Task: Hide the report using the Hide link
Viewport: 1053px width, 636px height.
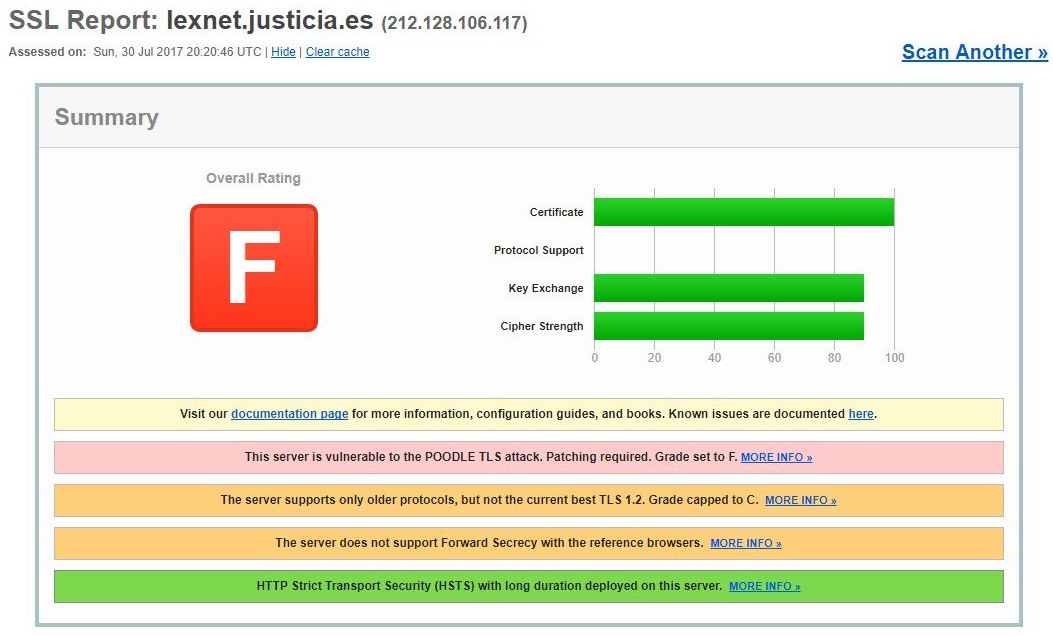Action: tap(283, 52)
